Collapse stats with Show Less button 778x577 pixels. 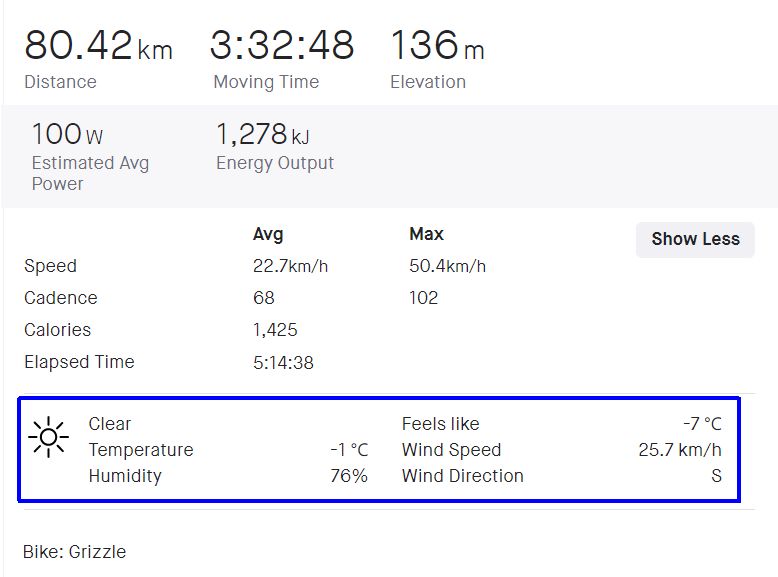[x=695, y=239]
